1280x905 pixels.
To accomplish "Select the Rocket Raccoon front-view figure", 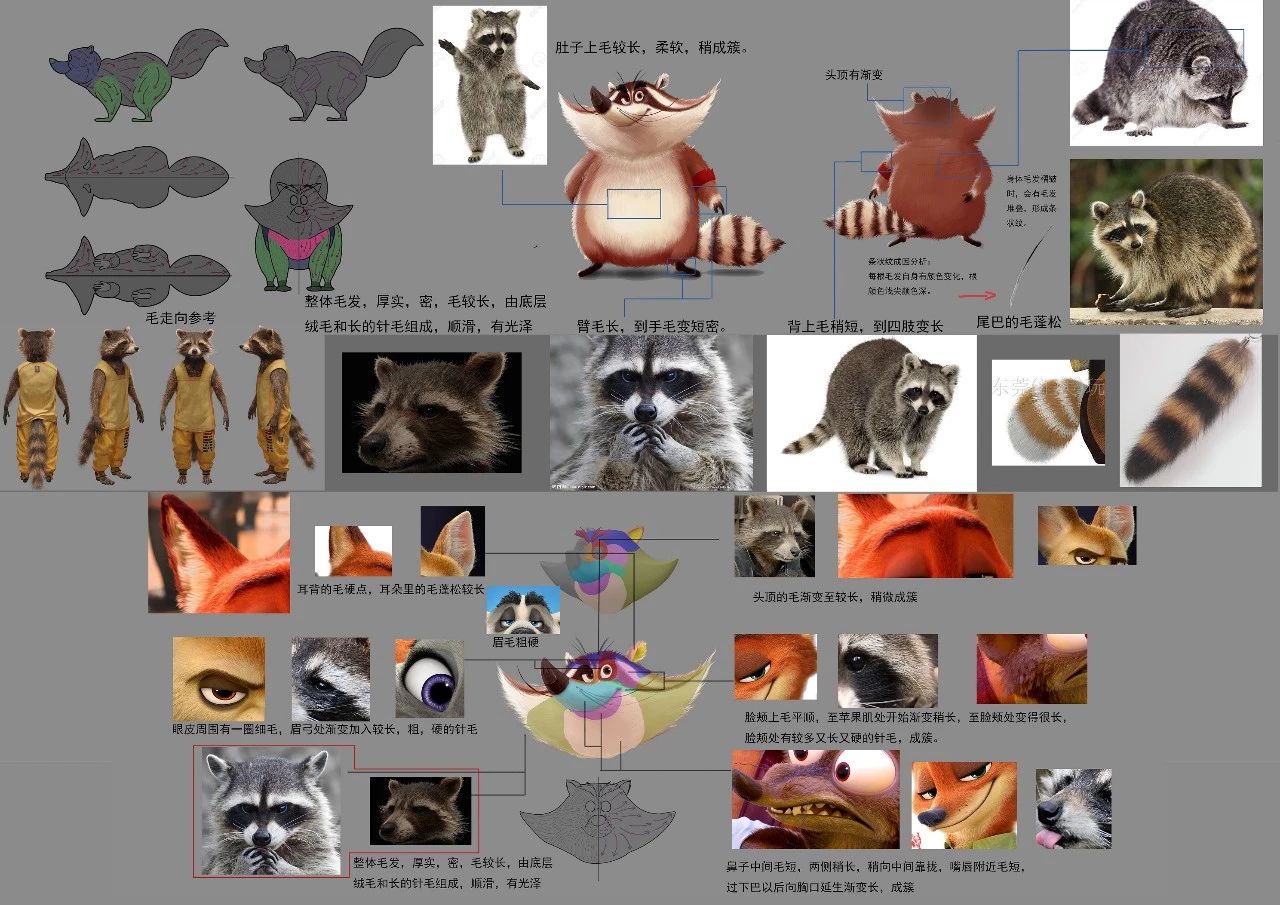I will click(195, 405).
